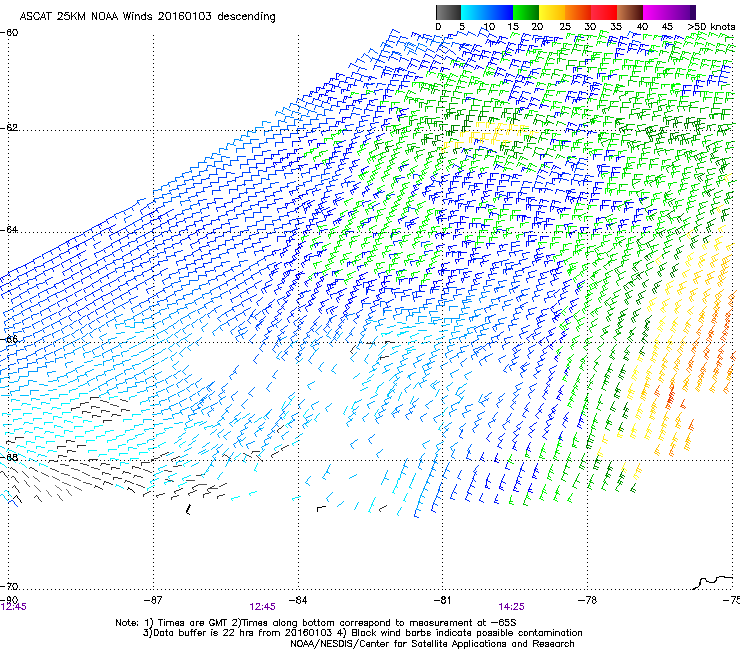Click 'NOAA/NESDIS/Center for Satellite Applications and Research' credit
This screenshot has width=740, height=650.
(432, 644)
